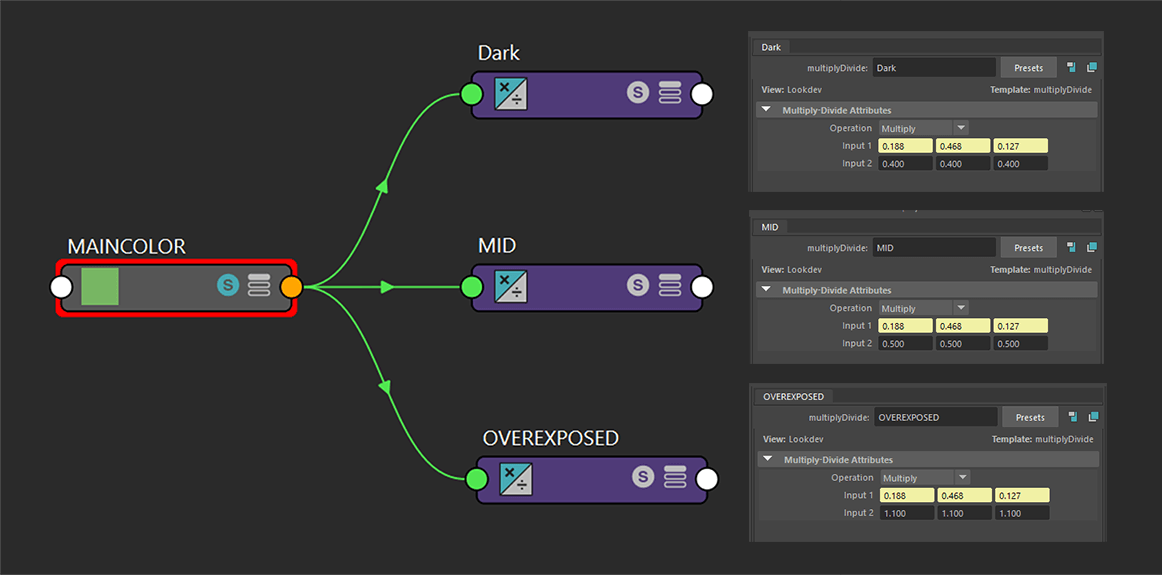
Task: Click the input connection icon in OVEREXPOSED panel
Action: 1073,417
